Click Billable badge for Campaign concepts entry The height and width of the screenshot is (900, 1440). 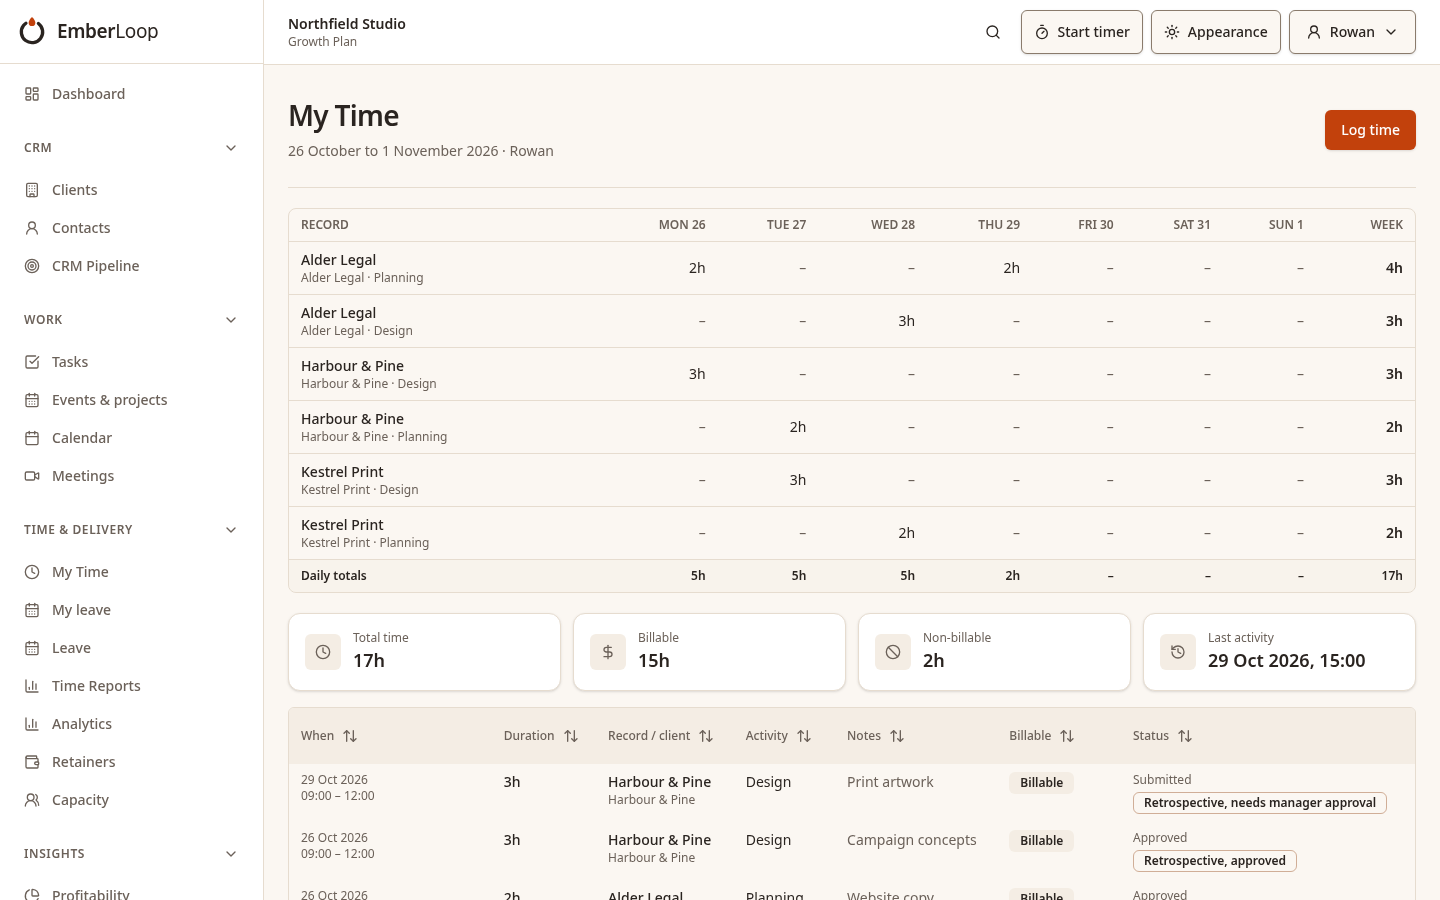pos(1041,841)
